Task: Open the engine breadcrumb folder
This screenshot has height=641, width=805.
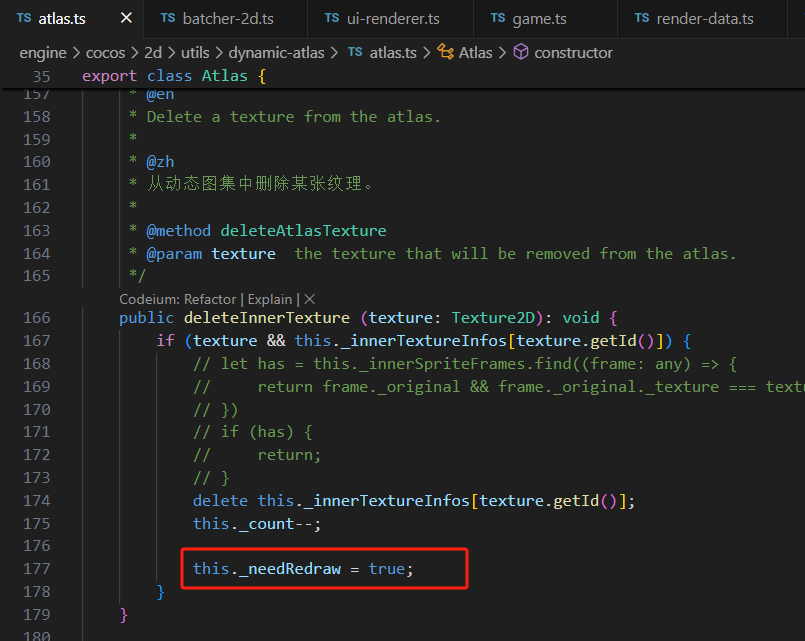Action: click(x=43, y=52)
